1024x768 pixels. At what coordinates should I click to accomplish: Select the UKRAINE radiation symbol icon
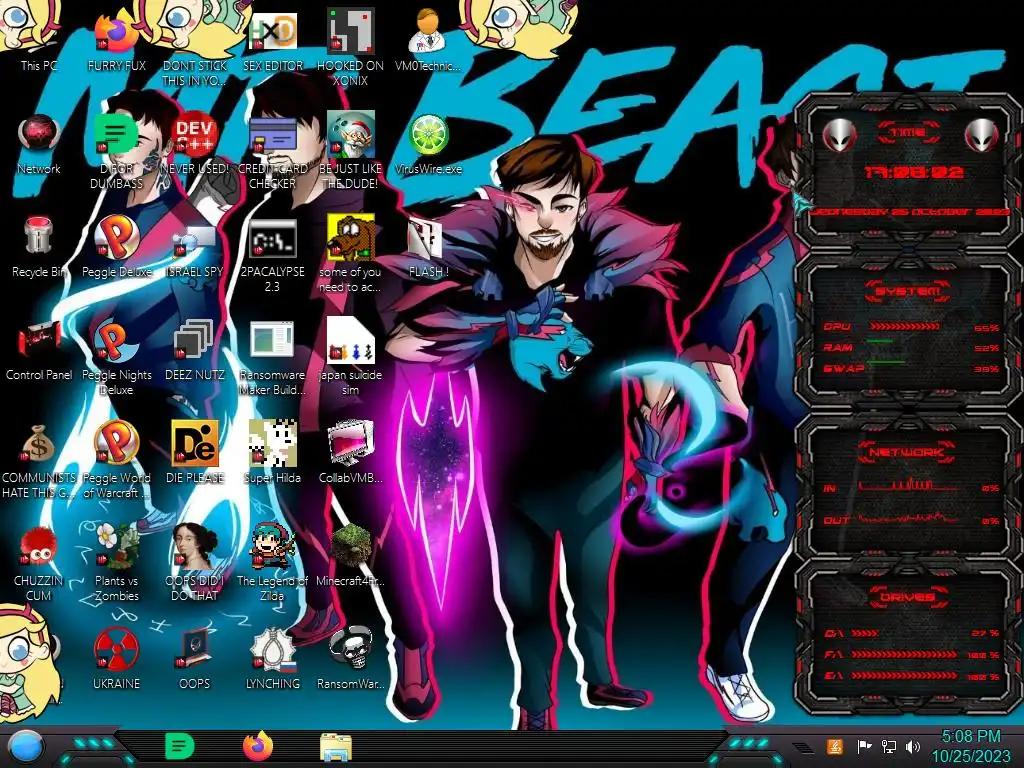tap(116, 660)
